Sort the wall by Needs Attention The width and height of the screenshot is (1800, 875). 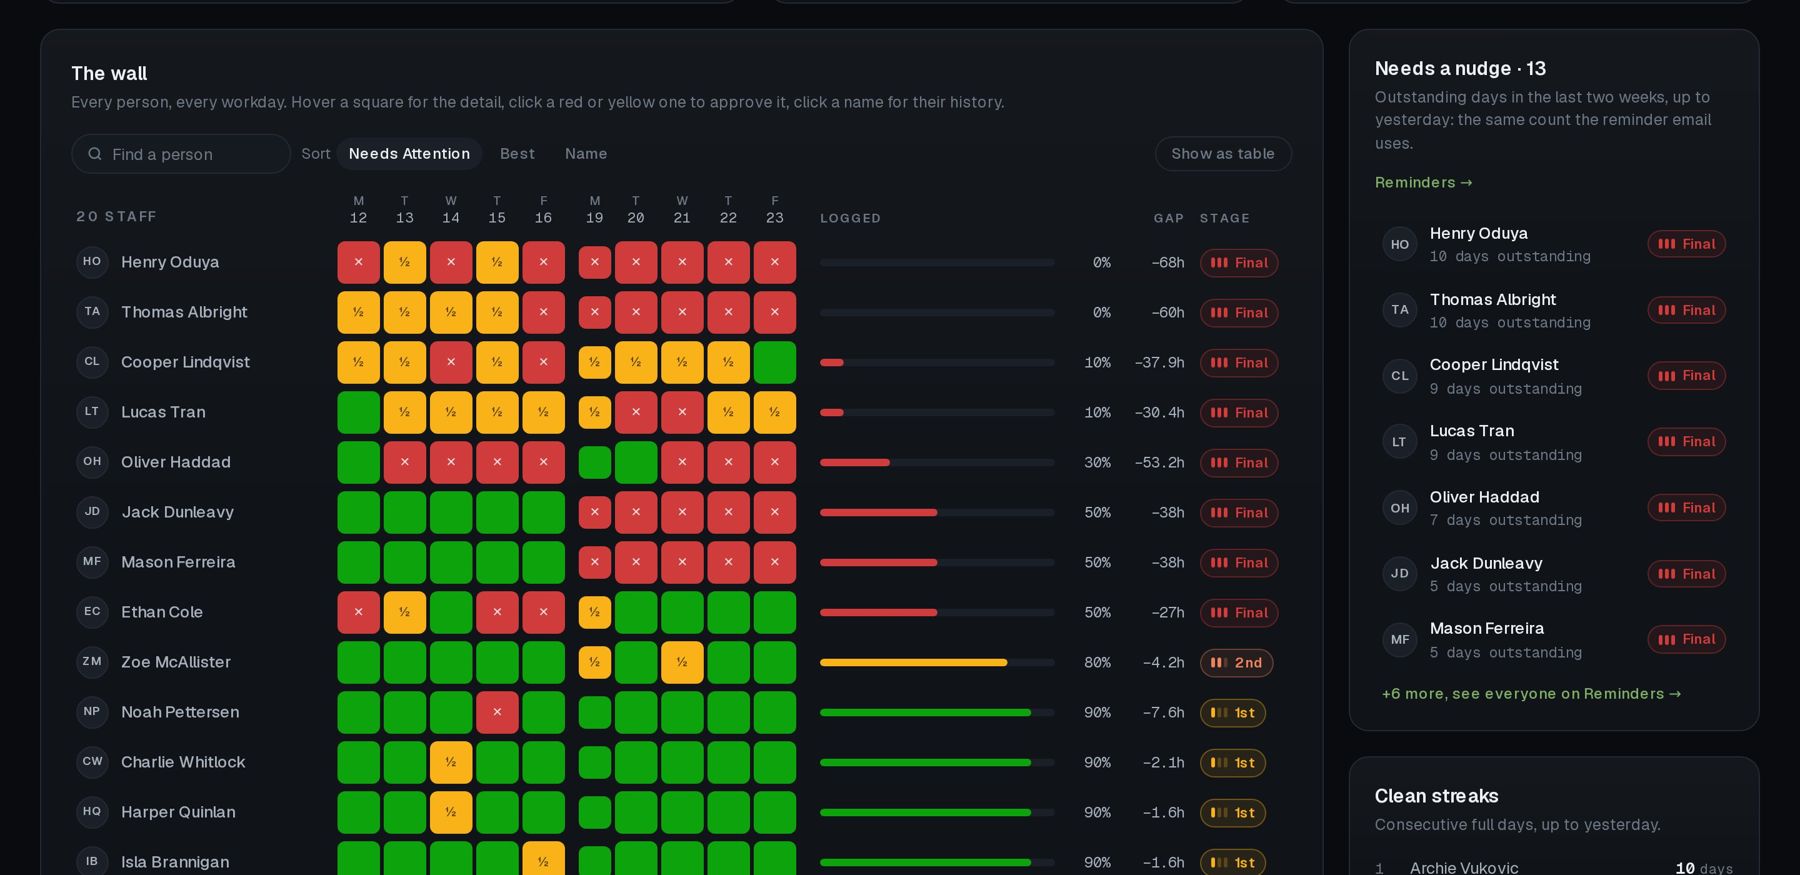409,154
